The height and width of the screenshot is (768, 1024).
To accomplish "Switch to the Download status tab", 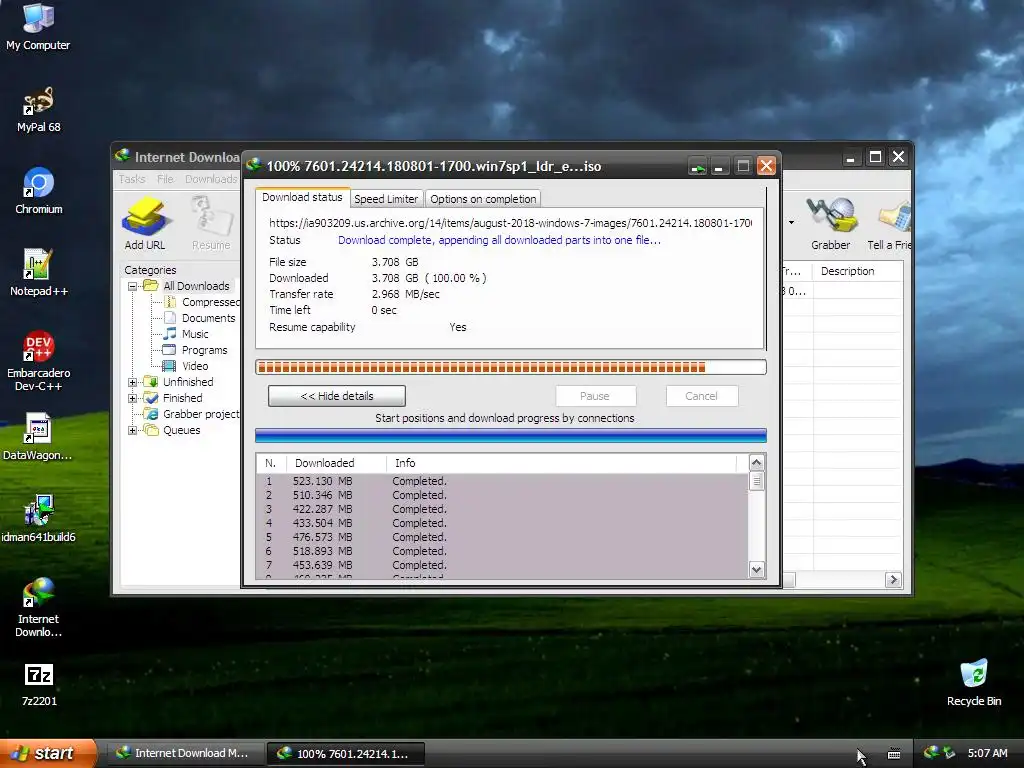I will click(x=302, y=197).
